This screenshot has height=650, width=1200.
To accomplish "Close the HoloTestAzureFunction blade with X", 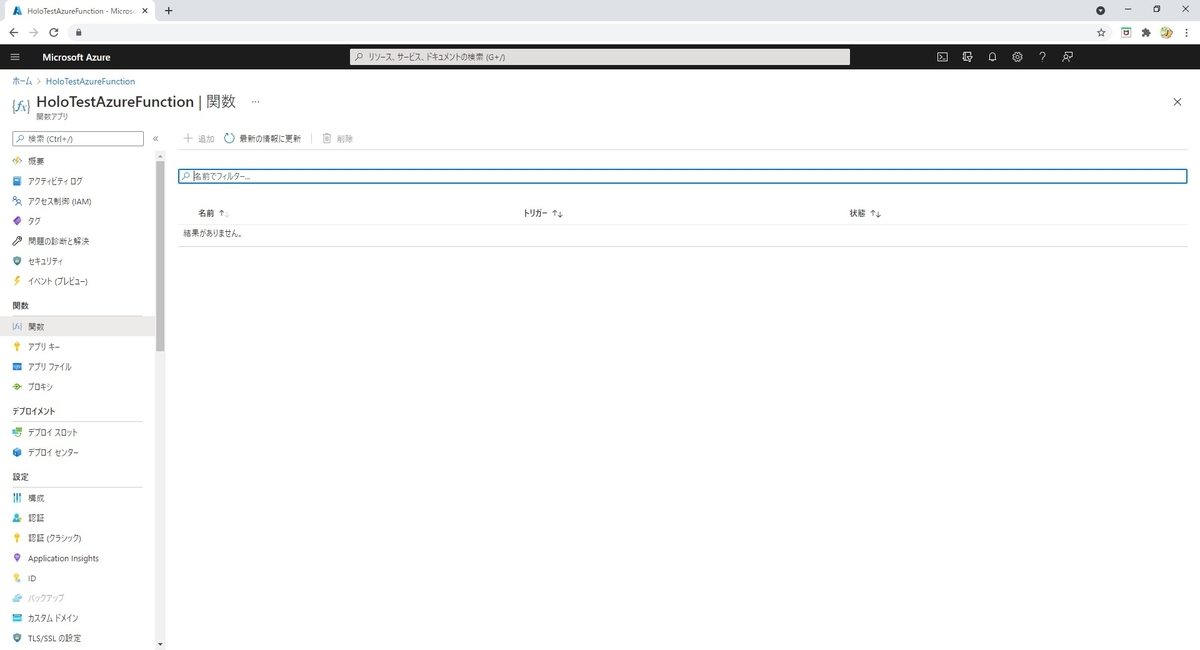I will 1177,102.
